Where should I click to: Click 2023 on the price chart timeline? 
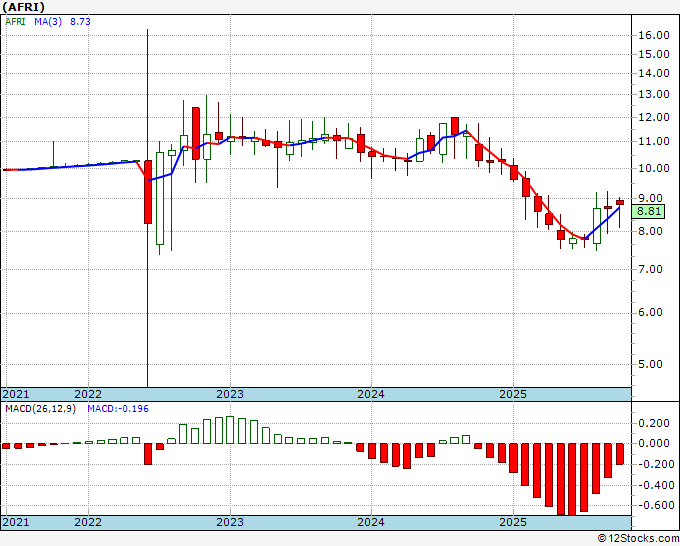coord(230,394)
